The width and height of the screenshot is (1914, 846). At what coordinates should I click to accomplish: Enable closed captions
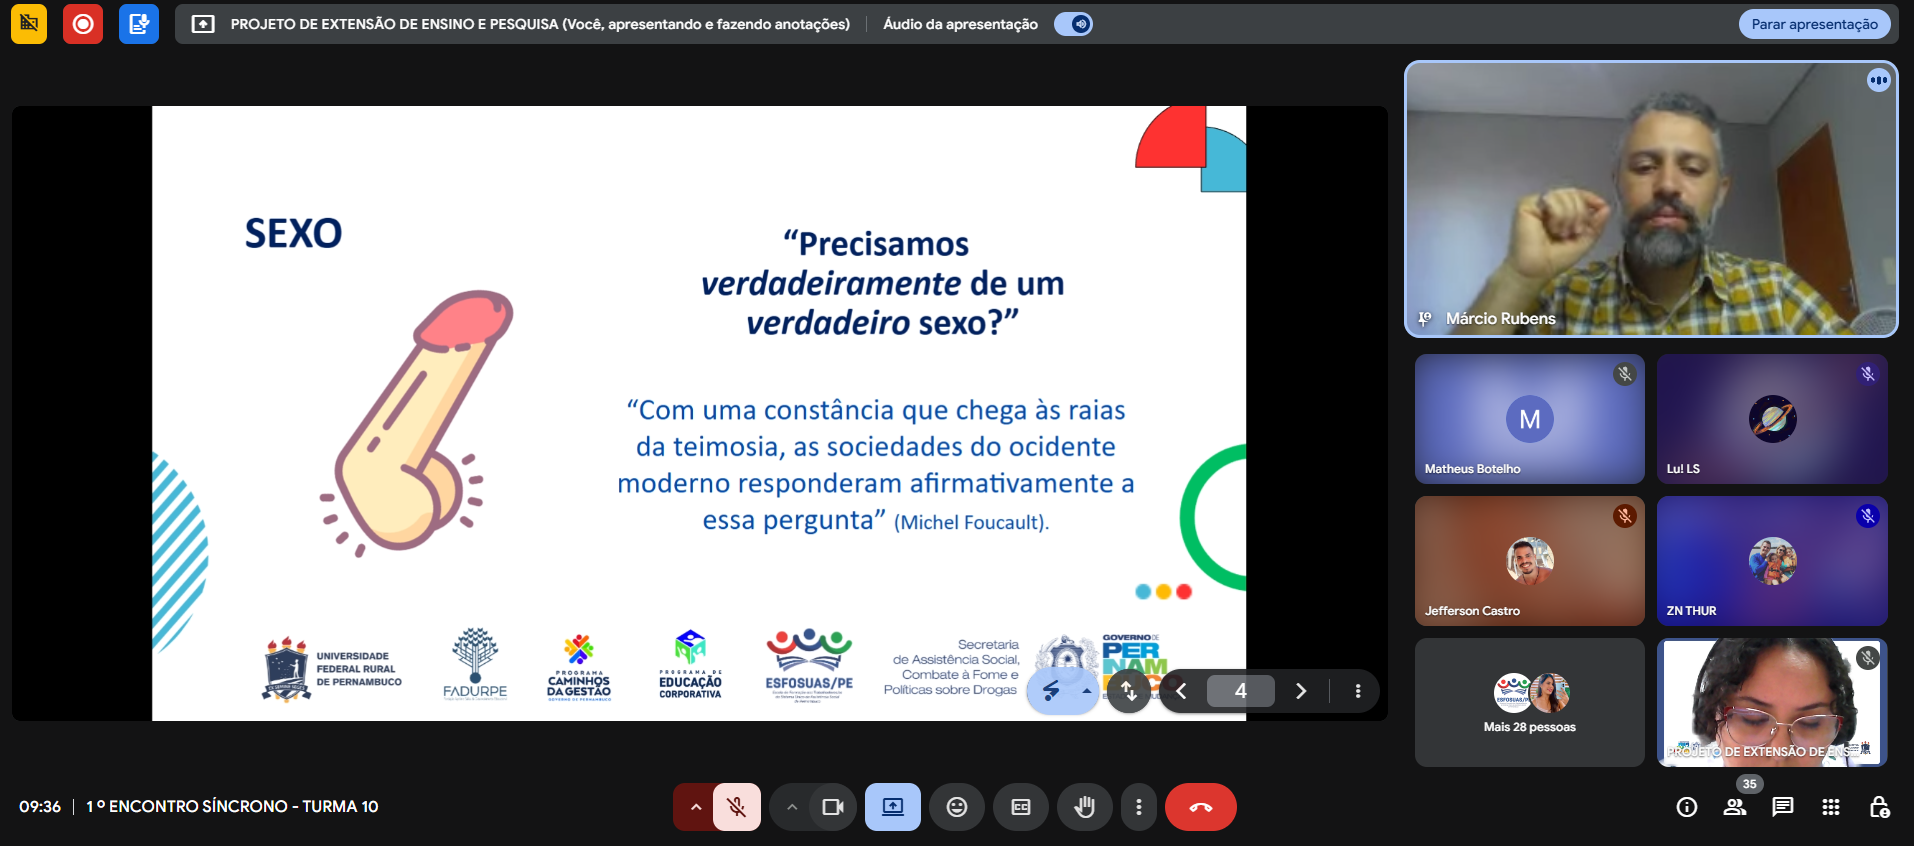coord(1021,807)
